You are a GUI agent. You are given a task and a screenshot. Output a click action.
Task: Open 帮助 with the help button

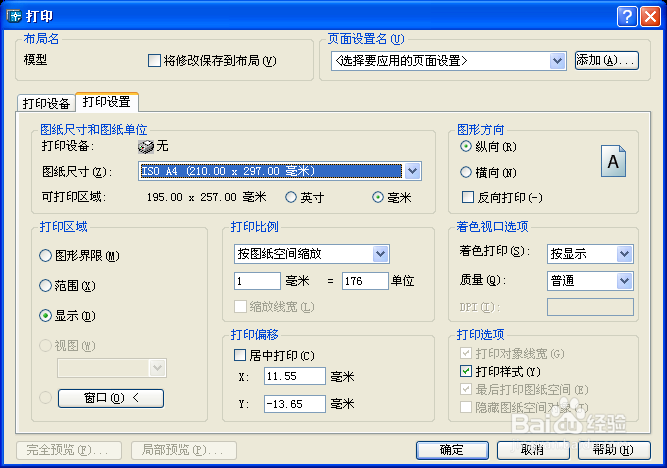click(614, 450)
